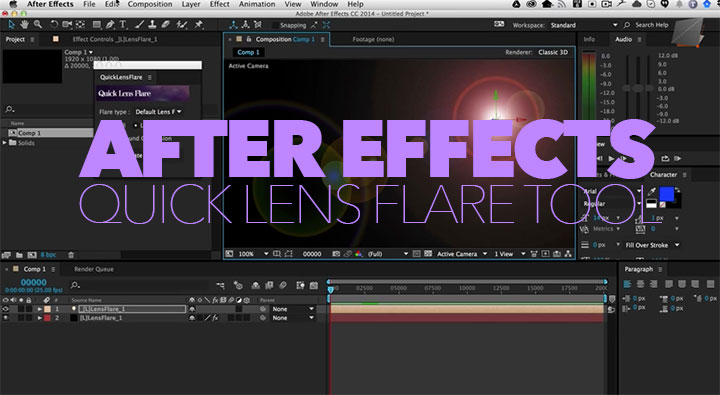Click the red label color of layer 2

(47, 318)
